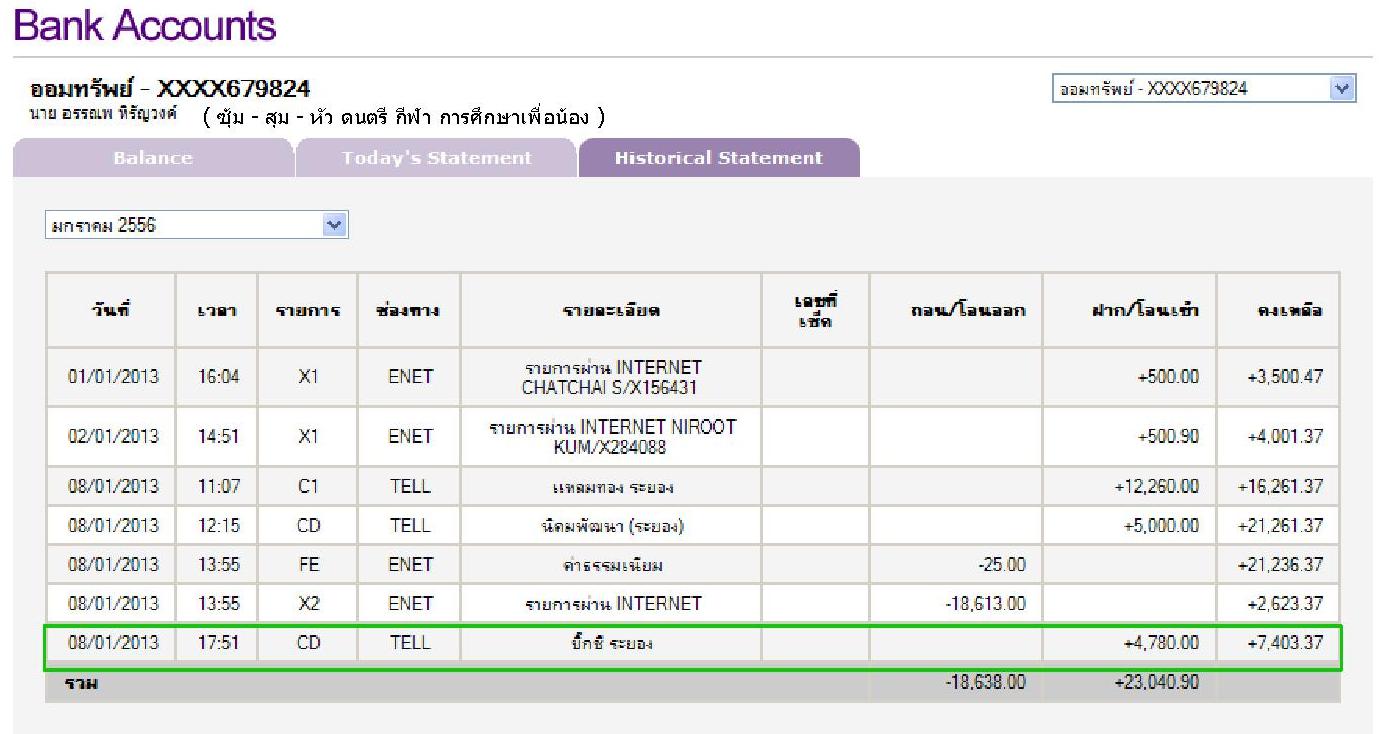Click the deposit amount +5,000.00

coord(1162,526)
